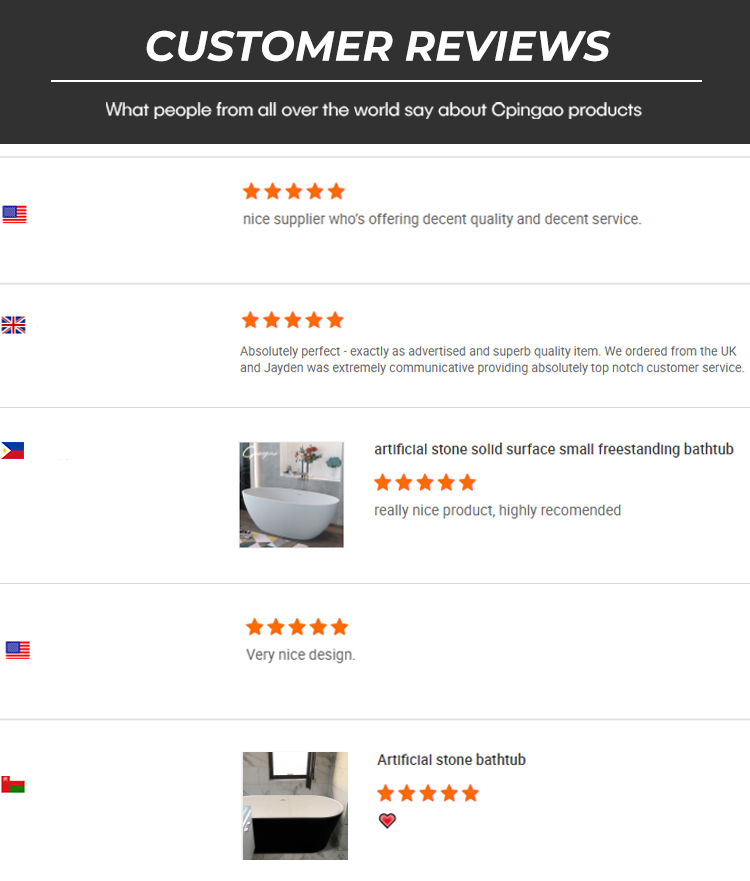Click the United Kingdom flag icon
Screen dimensions: 750x881
[13, 325]
